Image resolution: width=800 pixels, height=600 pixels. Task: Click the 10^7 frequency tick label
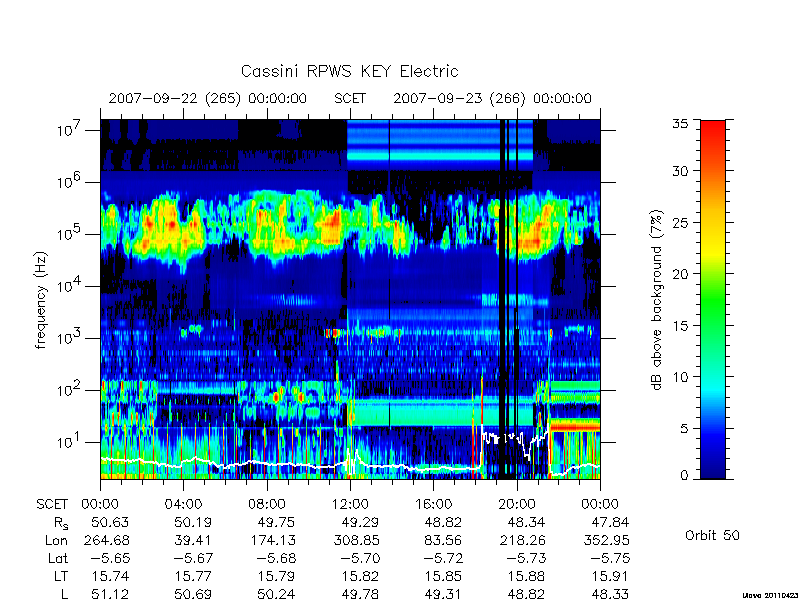(70, 130)
